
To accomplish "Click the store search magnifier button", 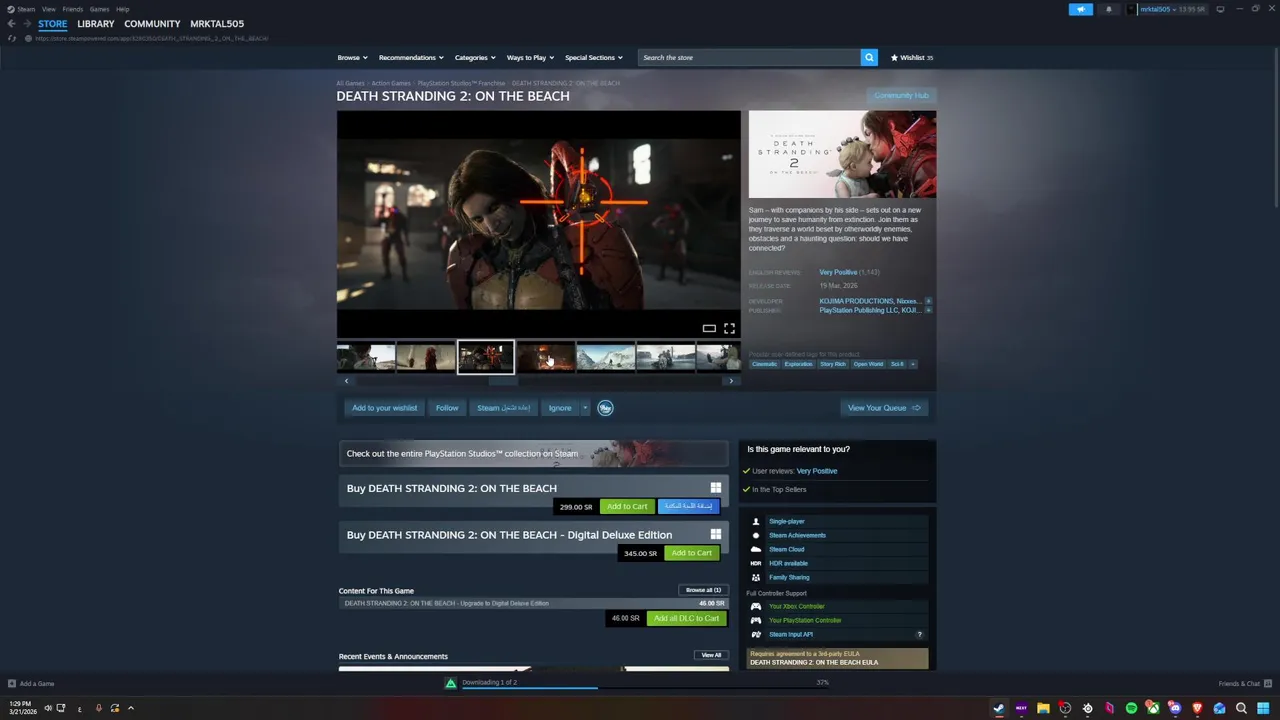I will coord(869,57).
